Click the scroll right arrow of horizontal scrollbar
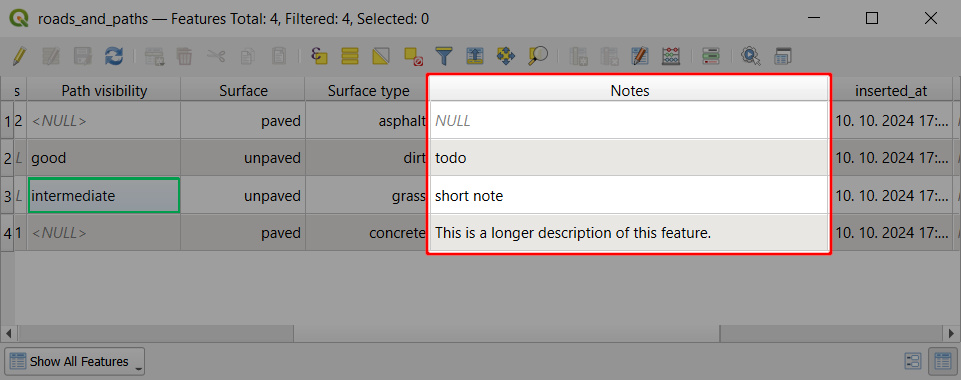 point(952,333)
